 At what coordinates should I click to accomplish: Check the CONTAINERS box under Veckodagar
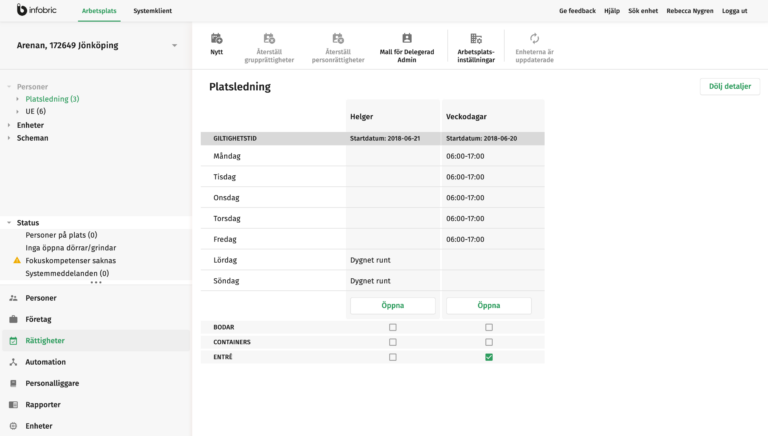click(489, 342)
